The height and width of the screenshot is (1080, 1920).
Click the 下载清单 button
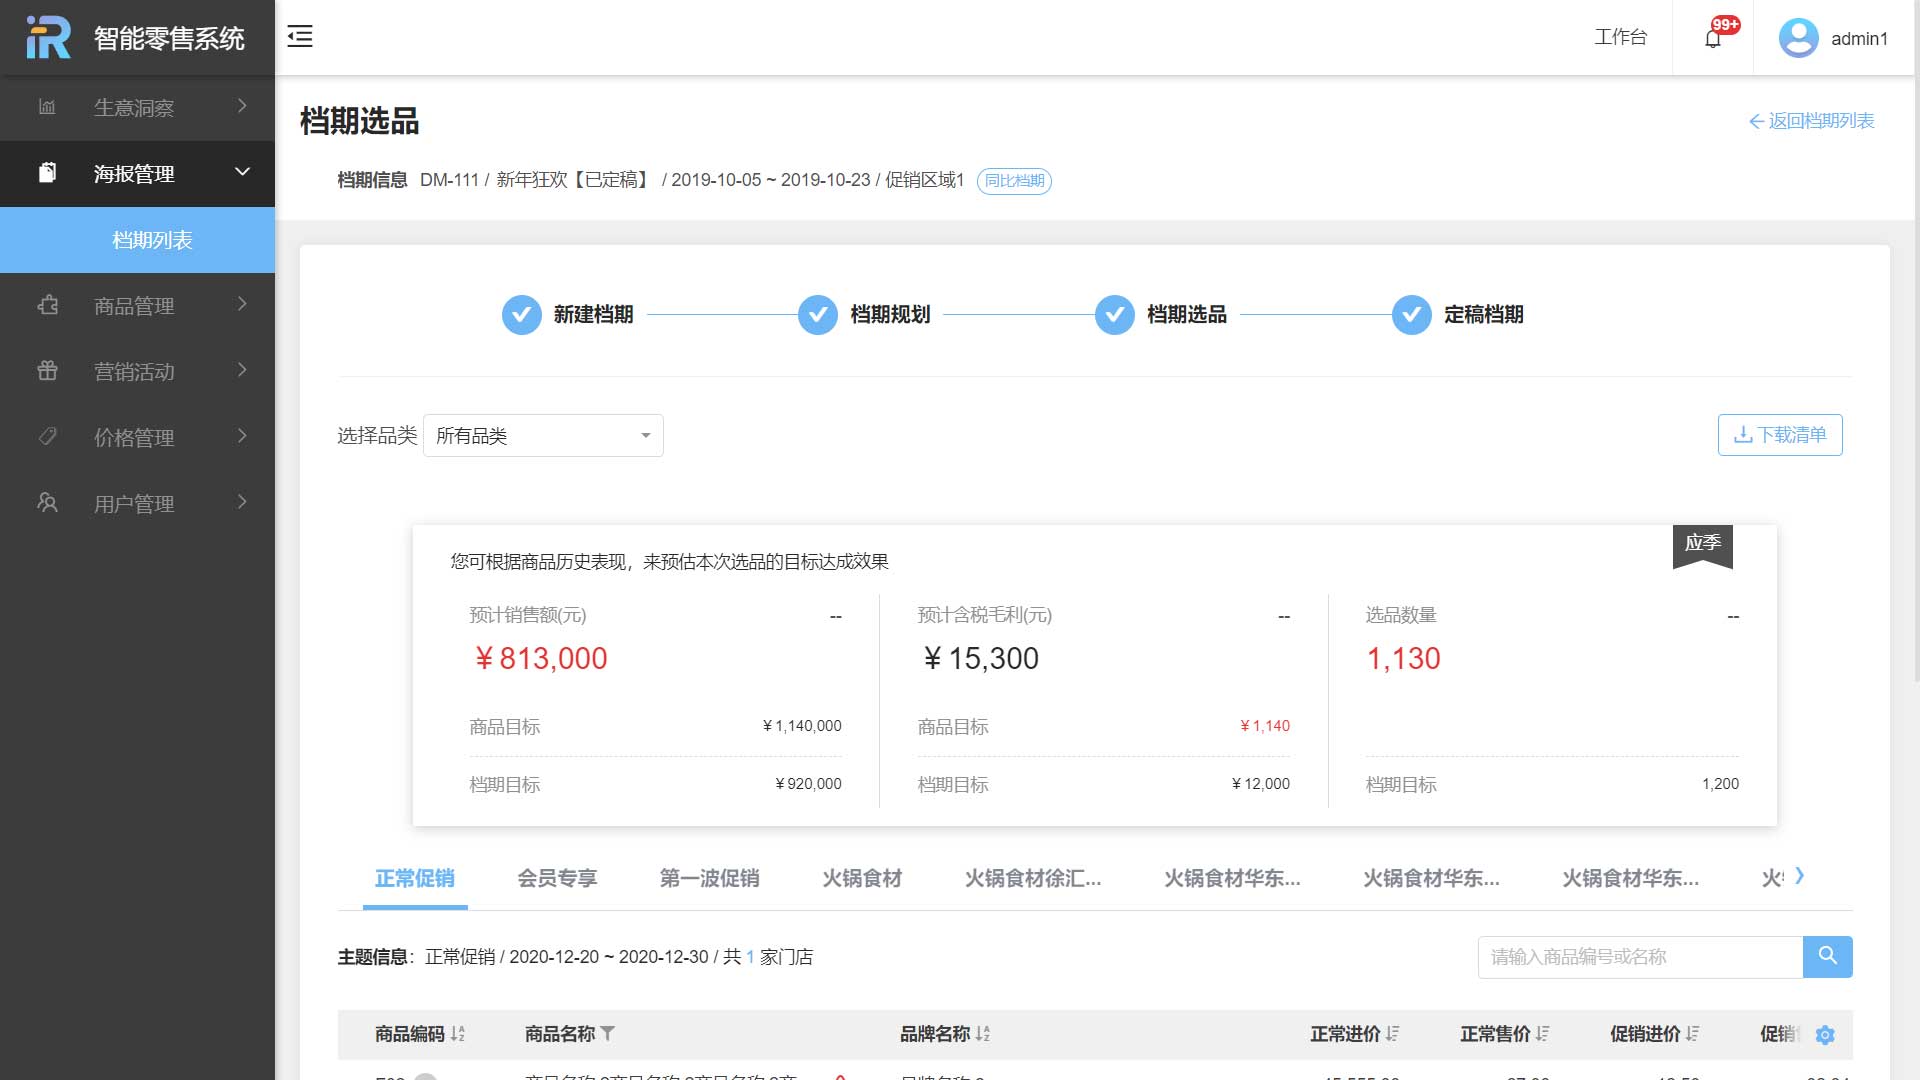coord(1779,435)
